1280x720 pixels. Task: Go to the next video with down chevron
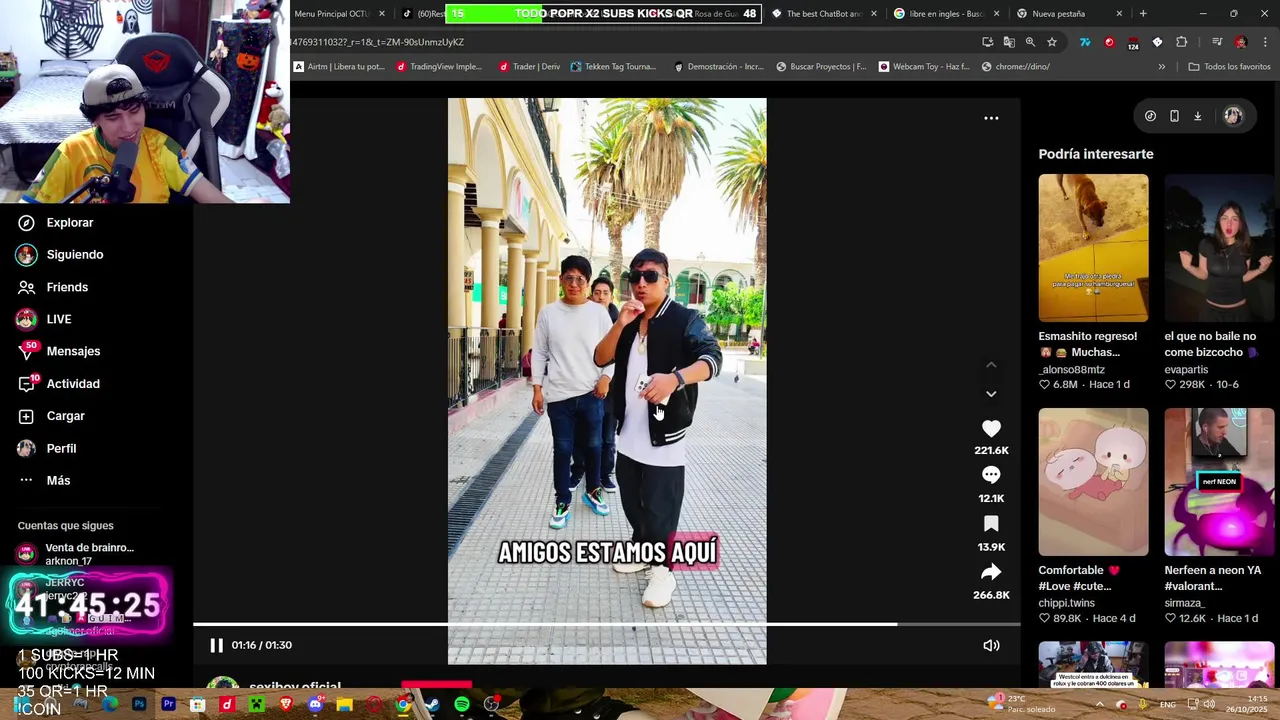pos(991,394)
